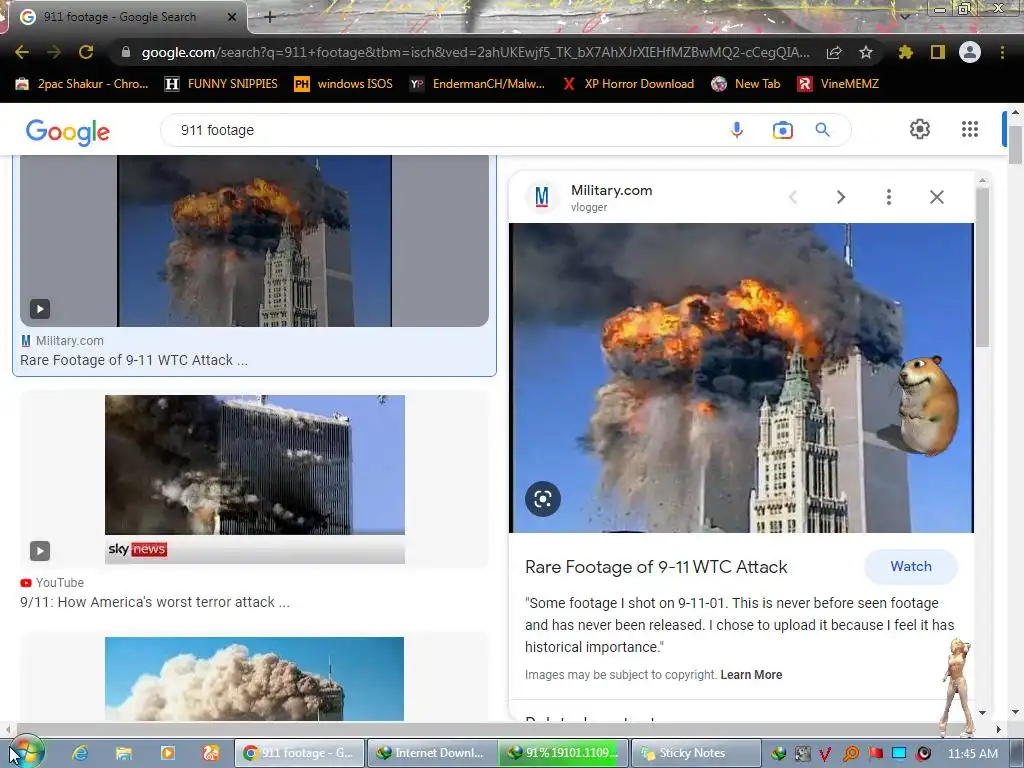Open the 2pac Shakur bookmark

pyautogui.click(x=82, y=84)
